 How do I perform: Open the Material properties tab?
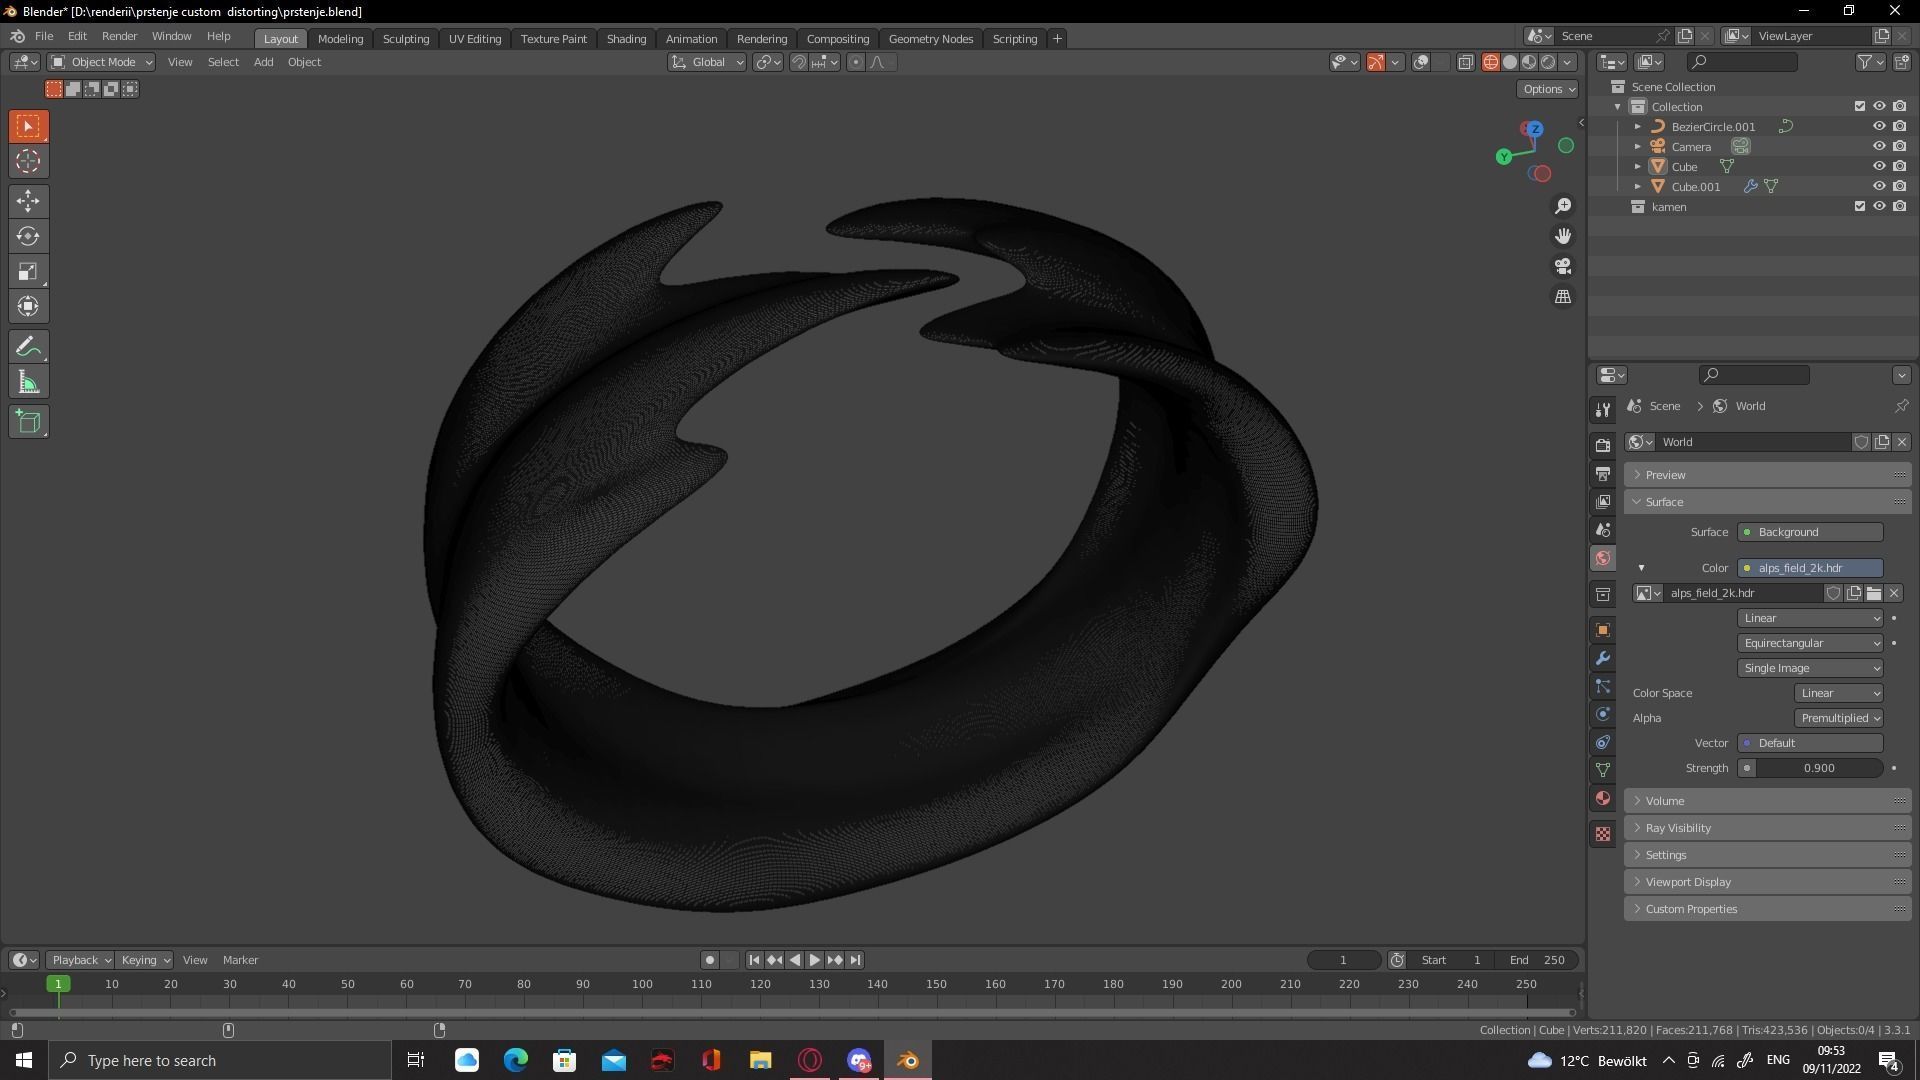1603,798
